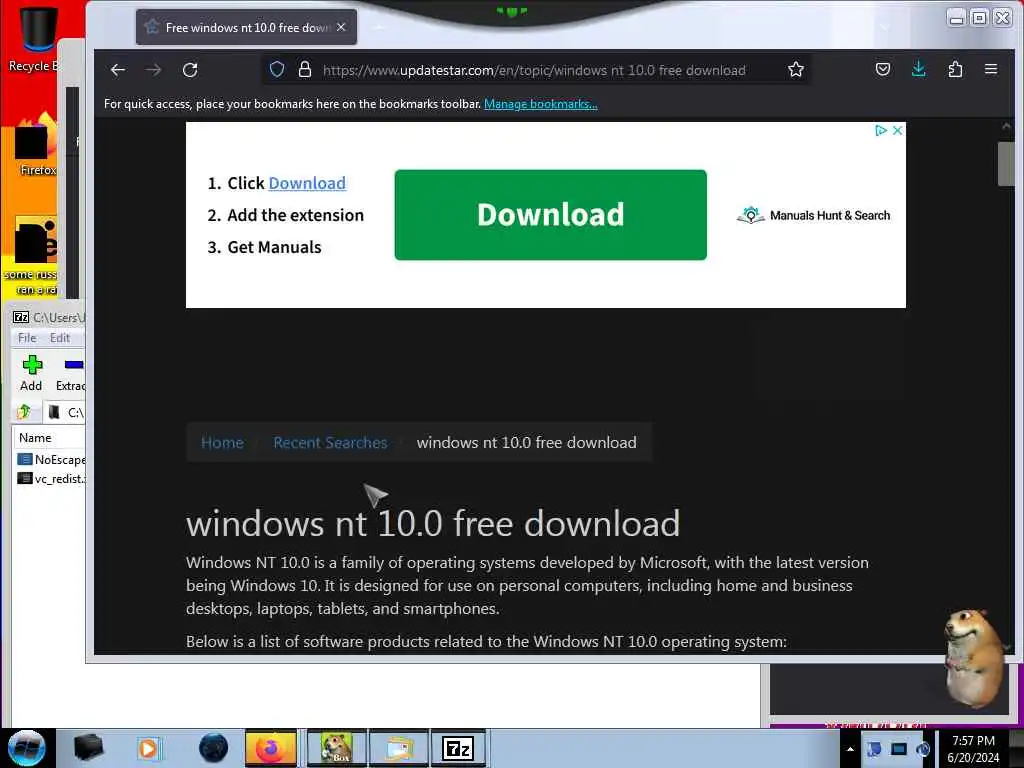Screen dimensions: 1024x768
Task: Click the forward navigation arrow
Action: pyautogui.click(x=153, y=70)
